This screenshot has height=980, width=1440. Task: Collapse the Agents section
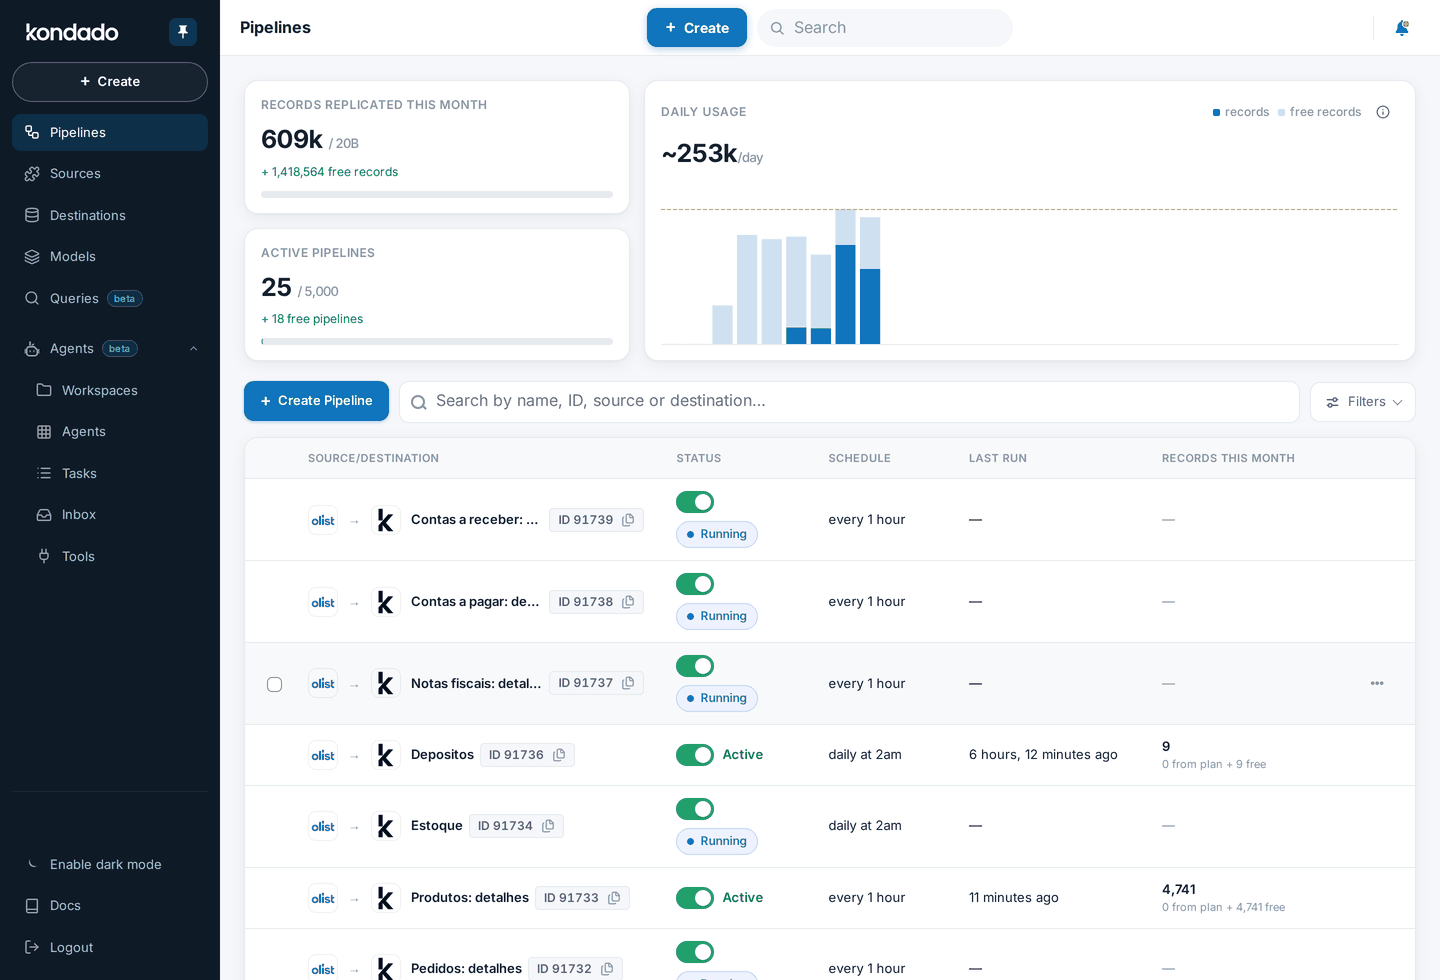194,349
